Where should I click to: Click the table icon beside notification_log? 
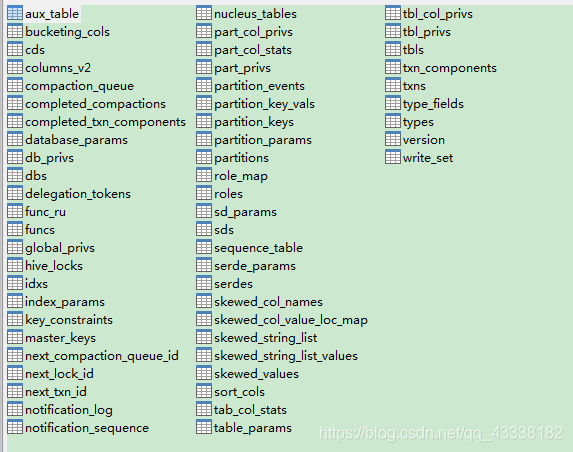pyautogui.click(x=15, y=410)
